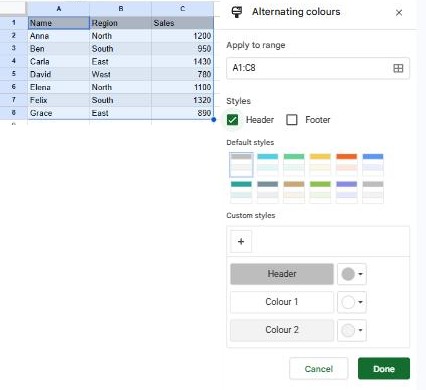This screenshot has width=426, height=390.
Task: Click the Header custom style preview
Action: [x=282, y=274]
